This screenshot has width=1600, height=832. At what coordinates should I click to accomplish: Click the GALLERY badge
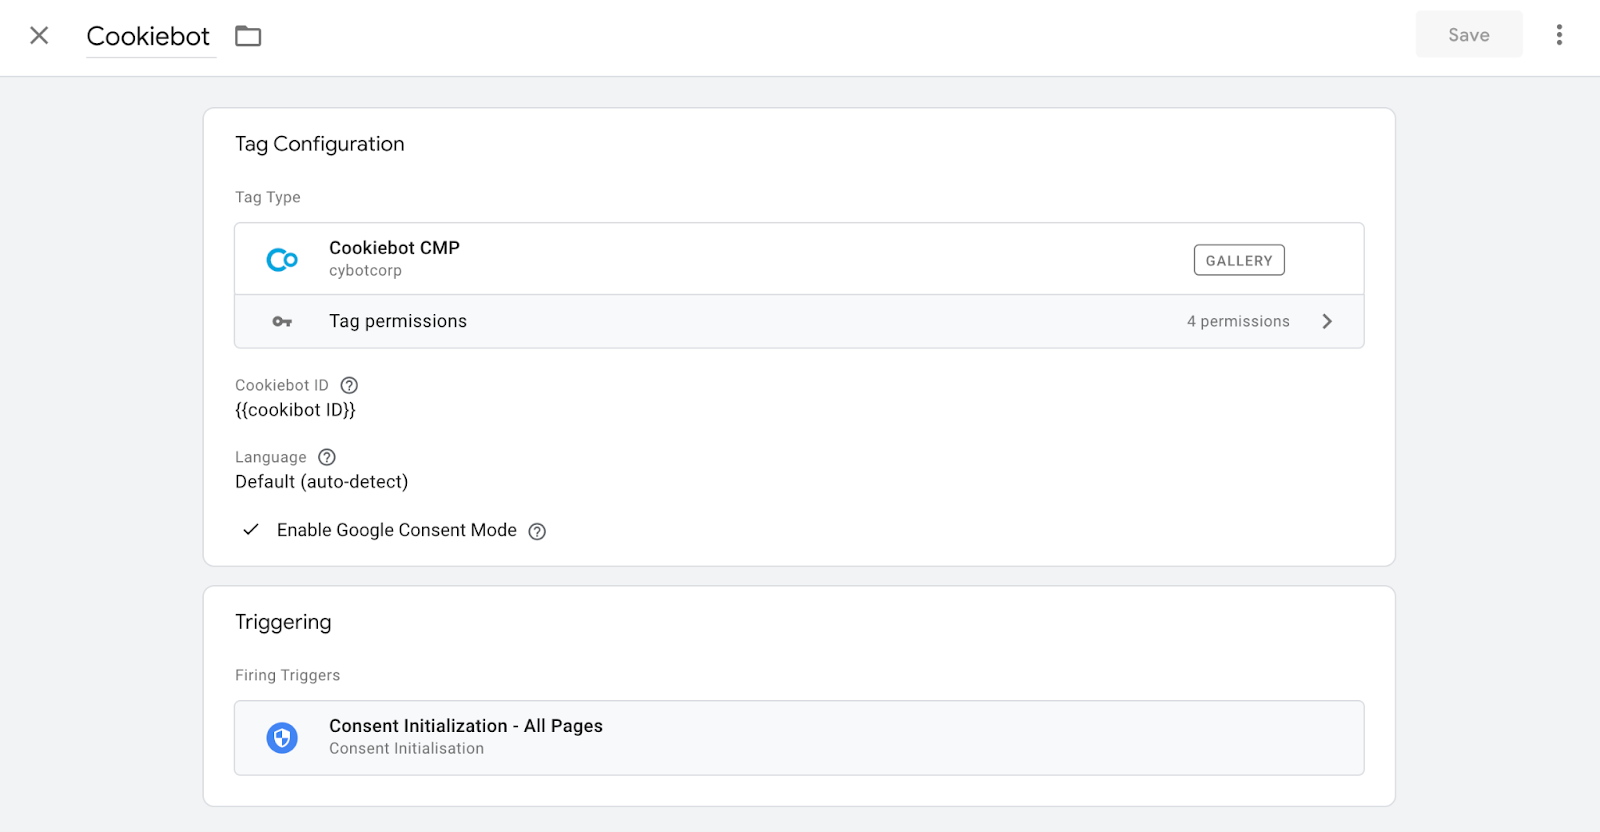pyautogui.click(x=1239, y=260)
